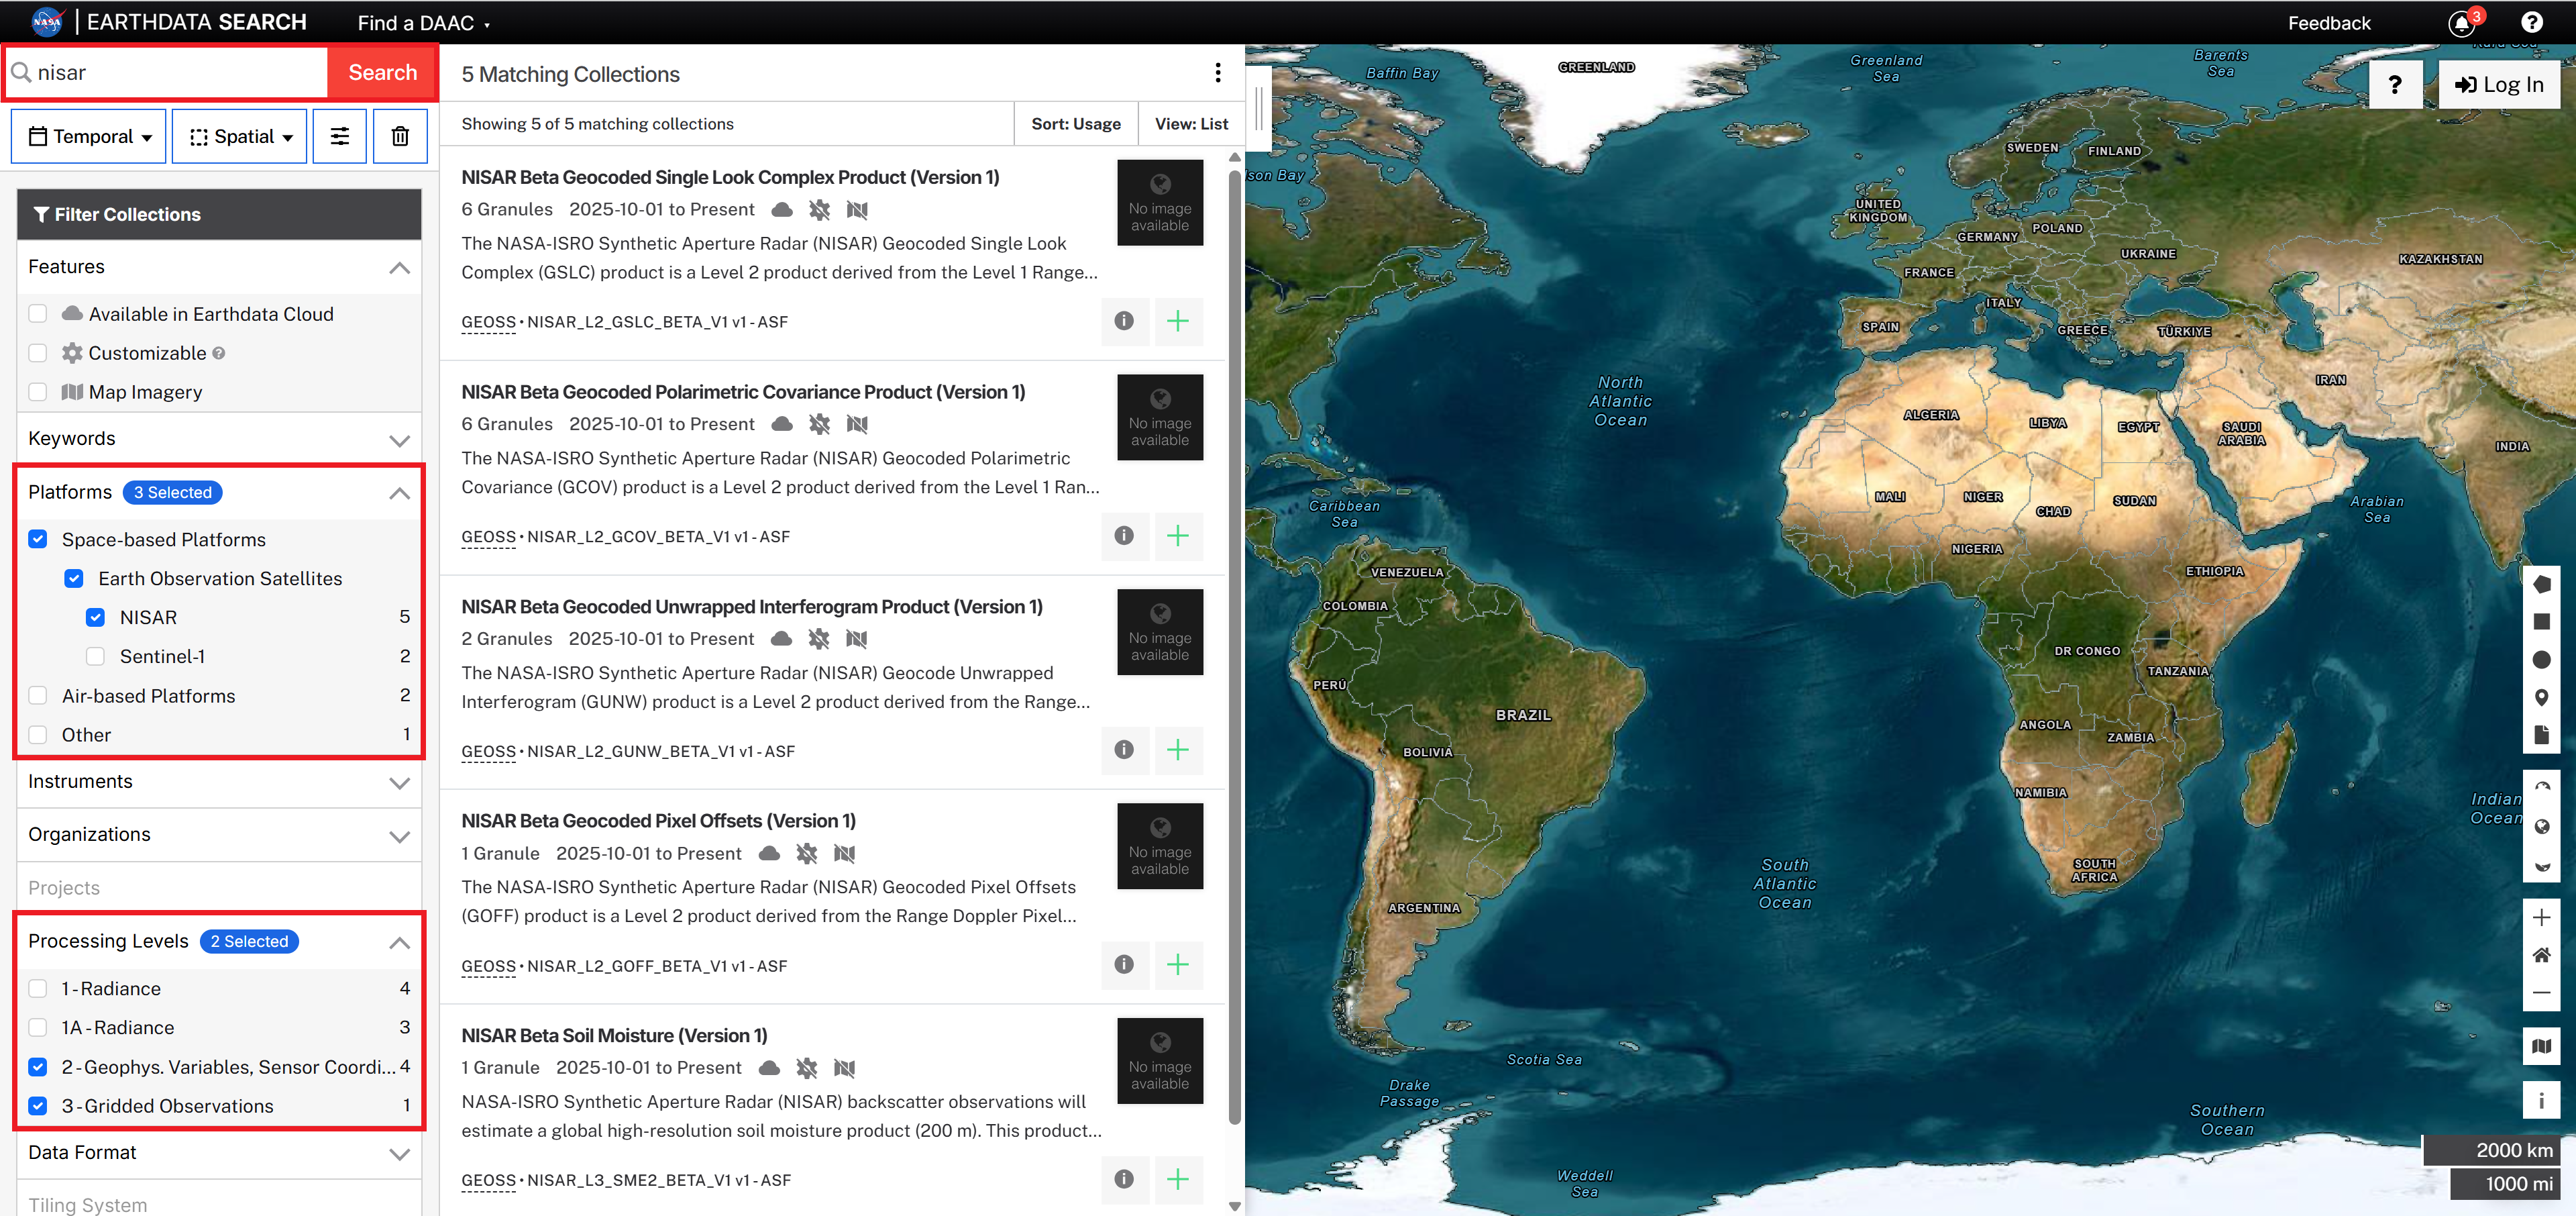The width and height of the screenshot is (2576, 1216).
Task: Open the collections panel three-dot menu
Action: pyautogui.click(x=1218, y=72)
